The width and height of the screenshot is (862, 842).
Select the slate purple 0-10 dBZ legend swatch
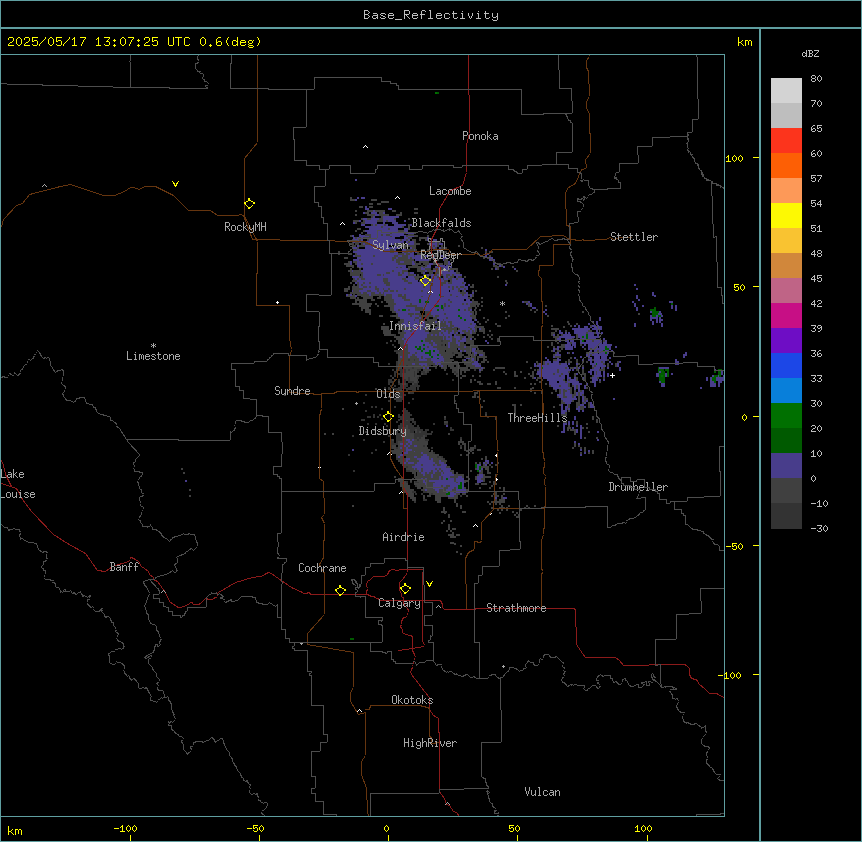pos(786,466)
